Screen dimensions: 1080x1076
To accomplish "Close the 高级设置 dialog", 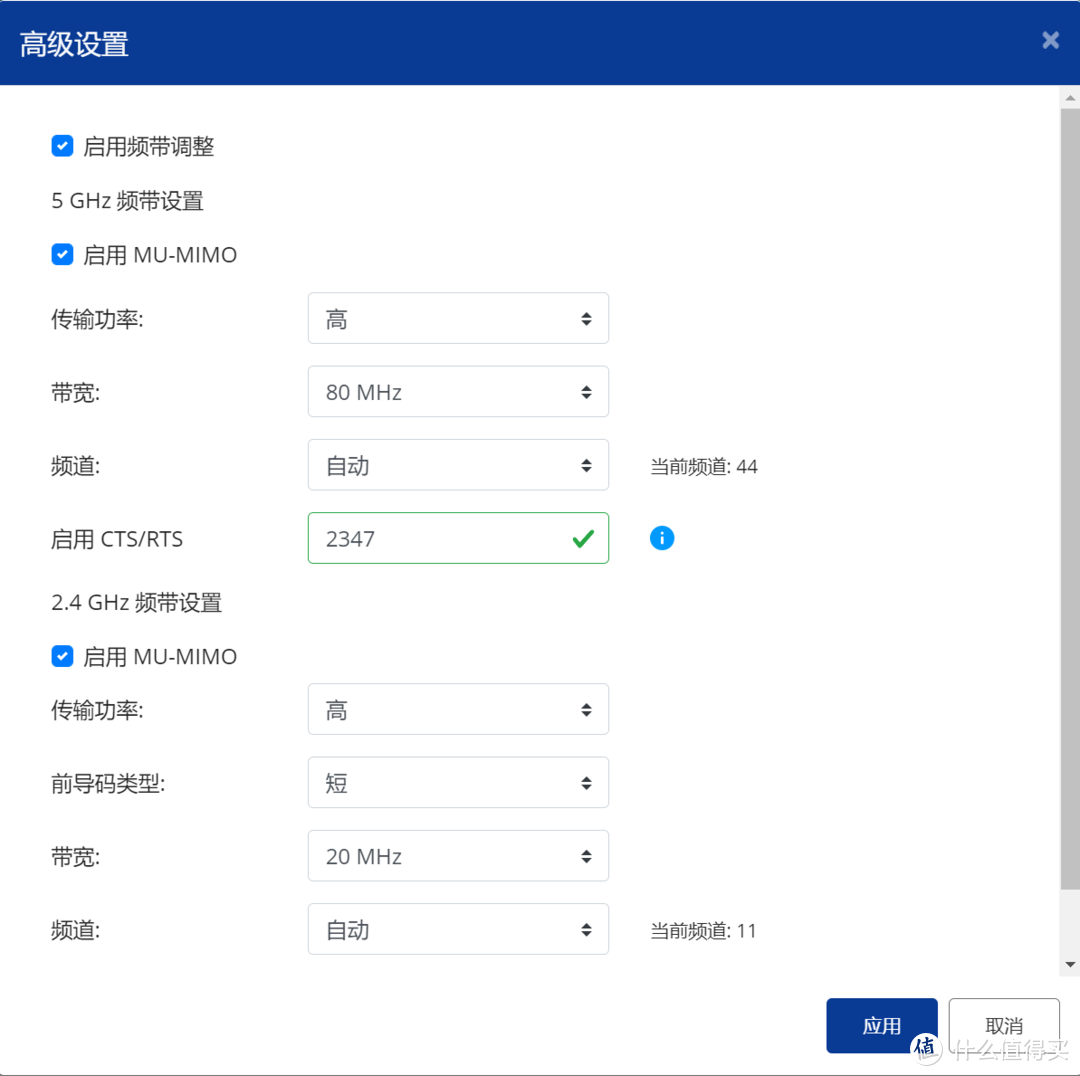I will pyautogui.click(x=1050, y=40).
